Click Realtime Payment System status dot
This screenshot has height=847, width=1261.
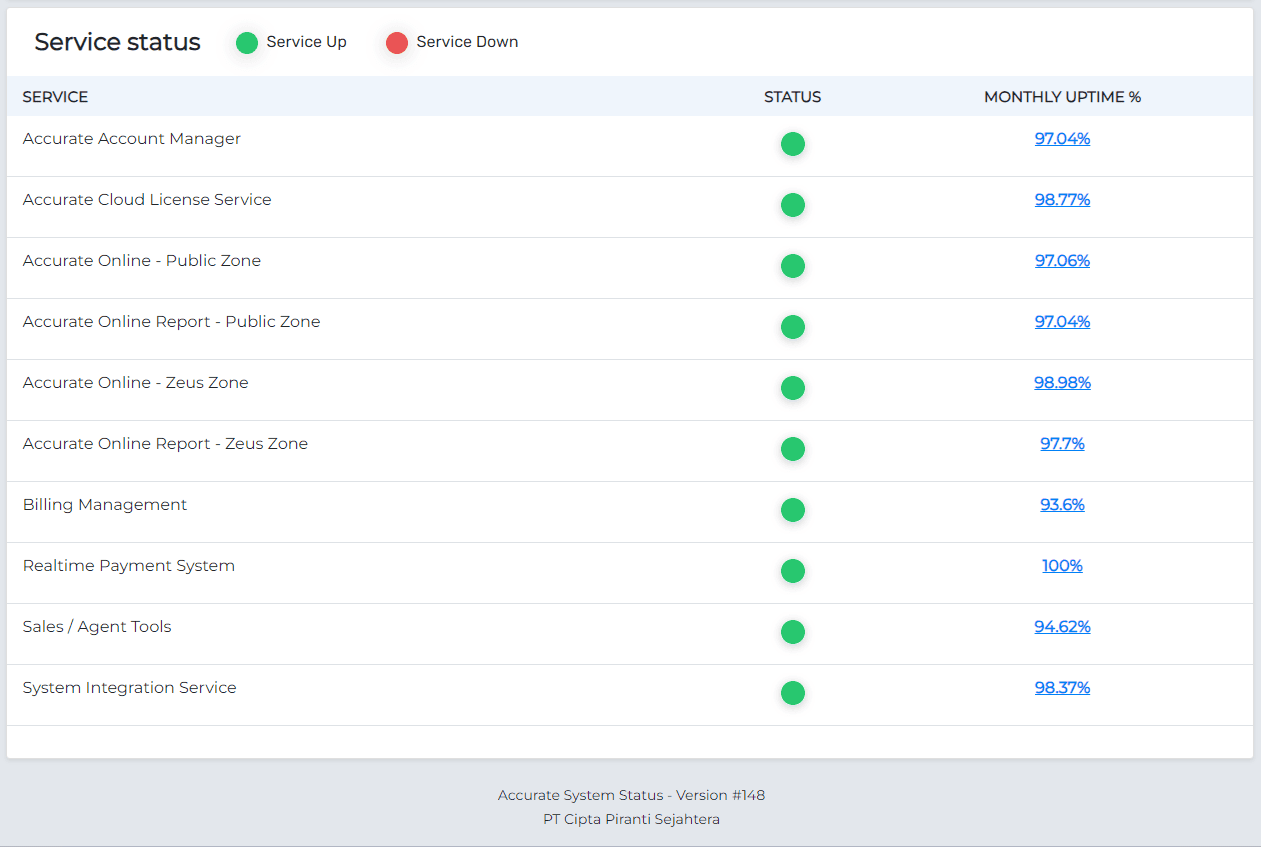coord(792,571)
